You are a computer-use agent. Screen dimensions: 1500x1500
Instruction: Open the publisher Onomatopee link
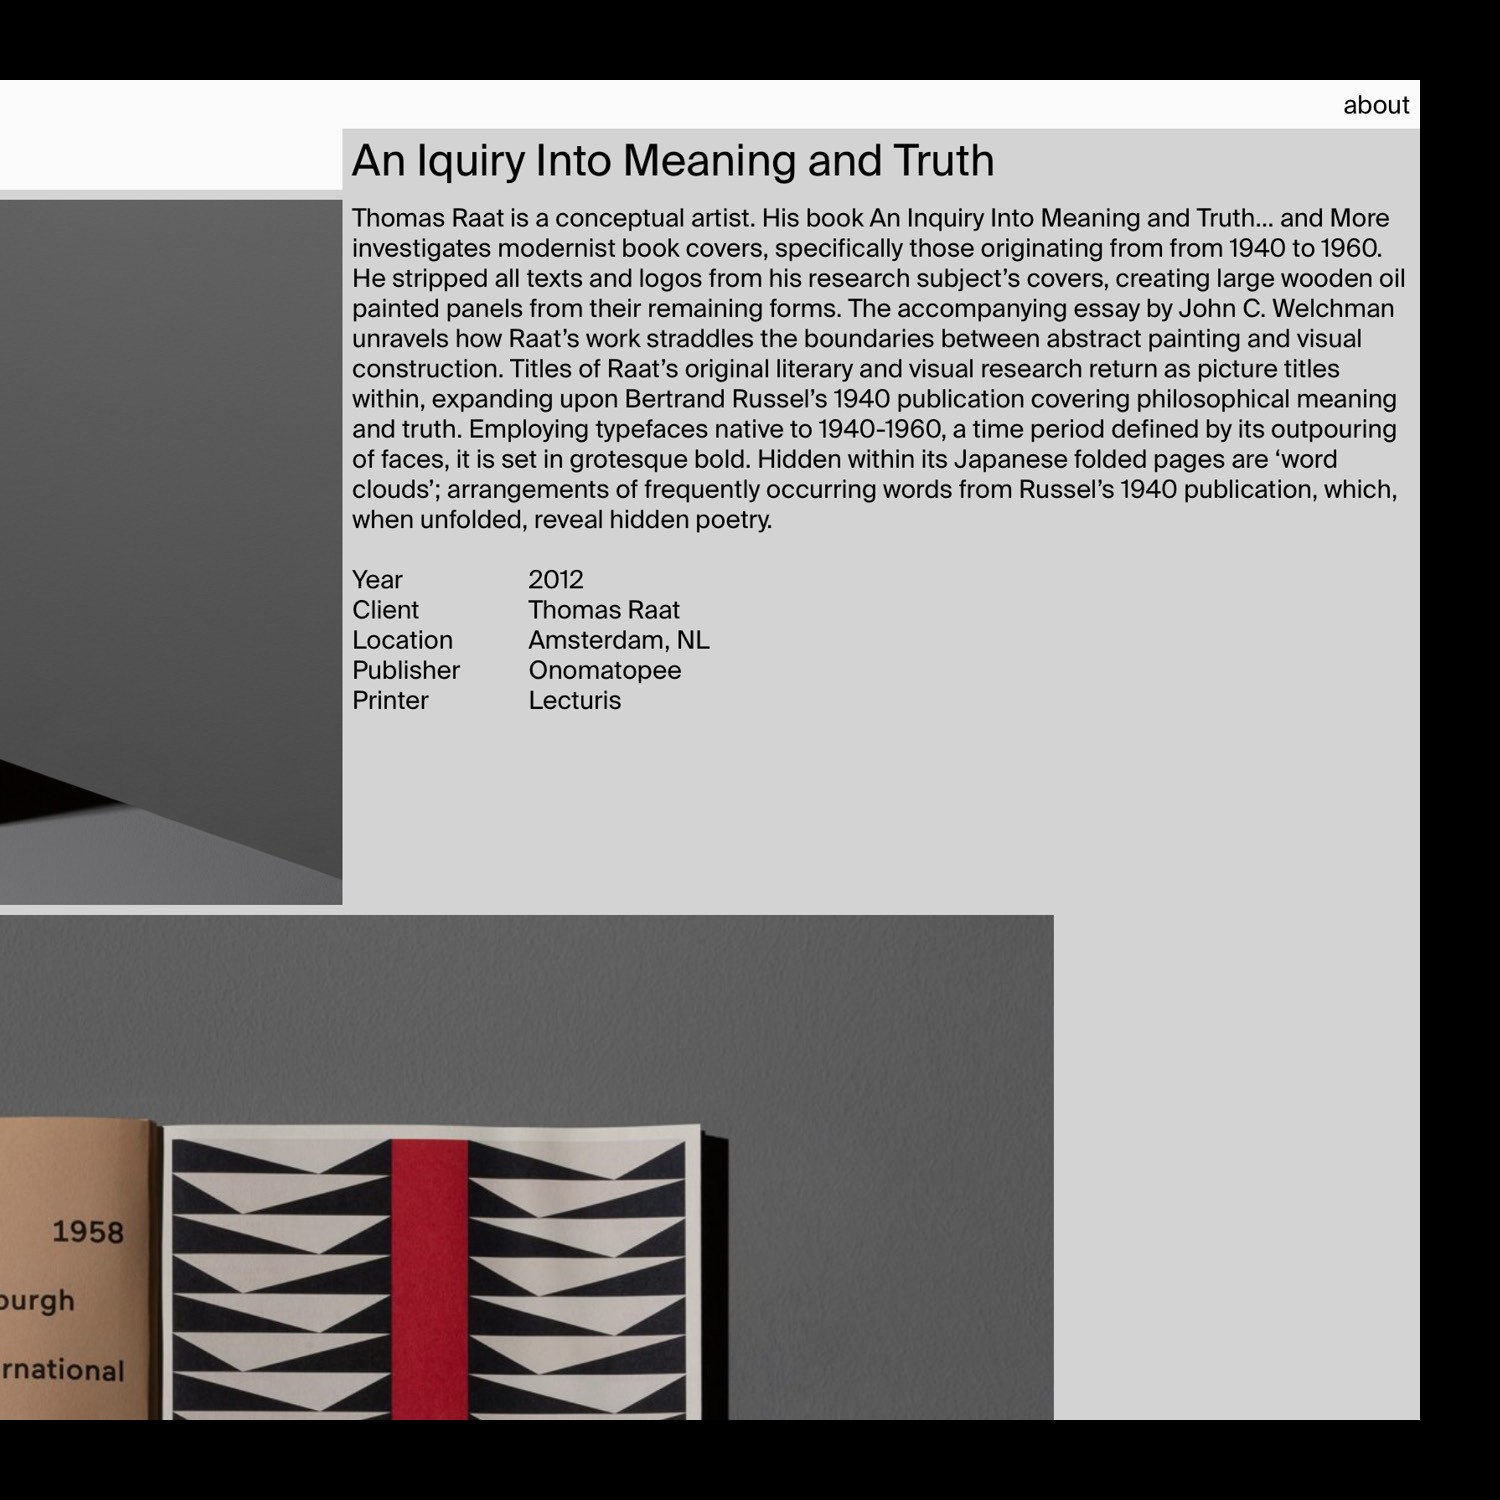tap(605, 670)
